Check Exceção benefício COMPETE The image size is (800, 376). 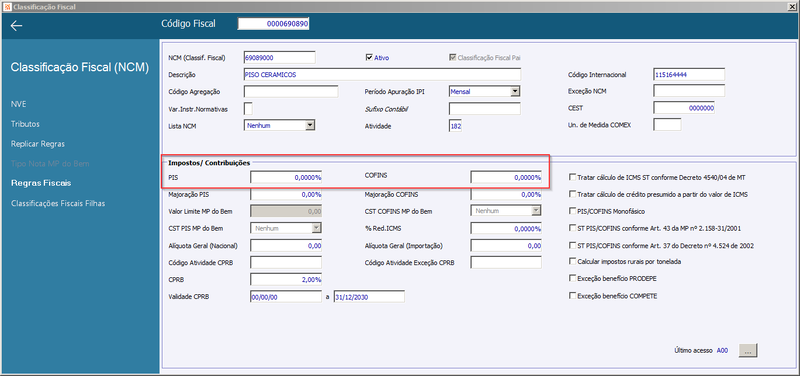pos(572,295)
